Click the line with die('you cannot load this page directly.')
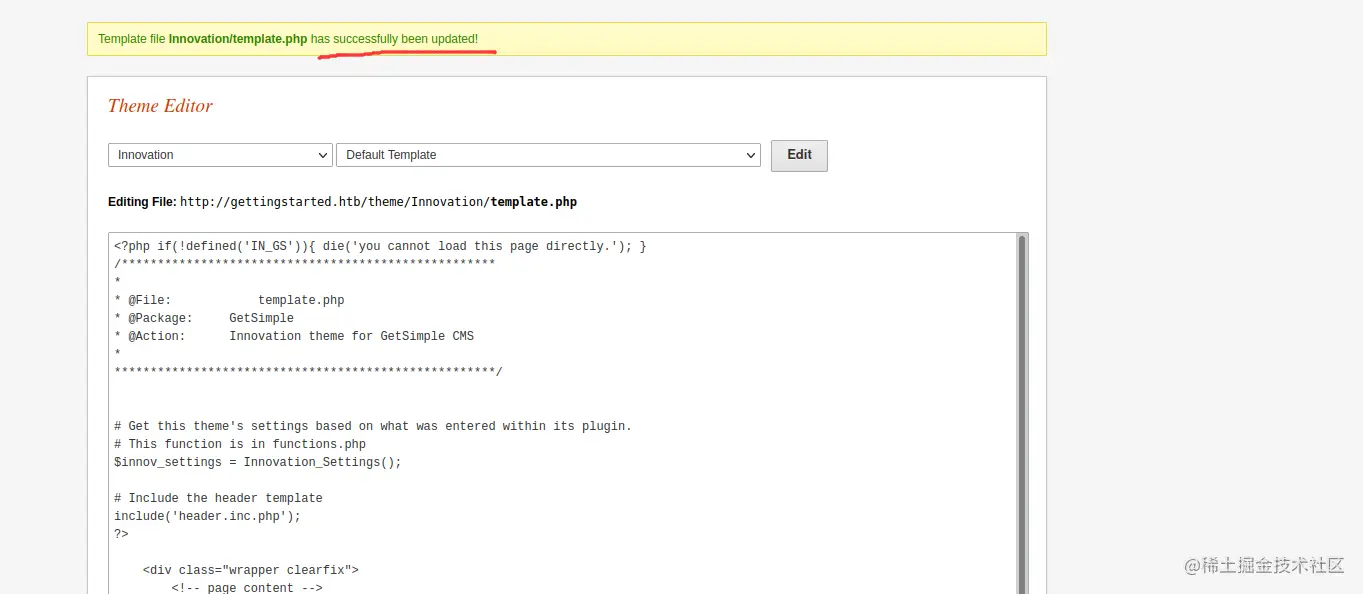The height and width of the screenshot is (594, 1363). (x=380, y=246)
